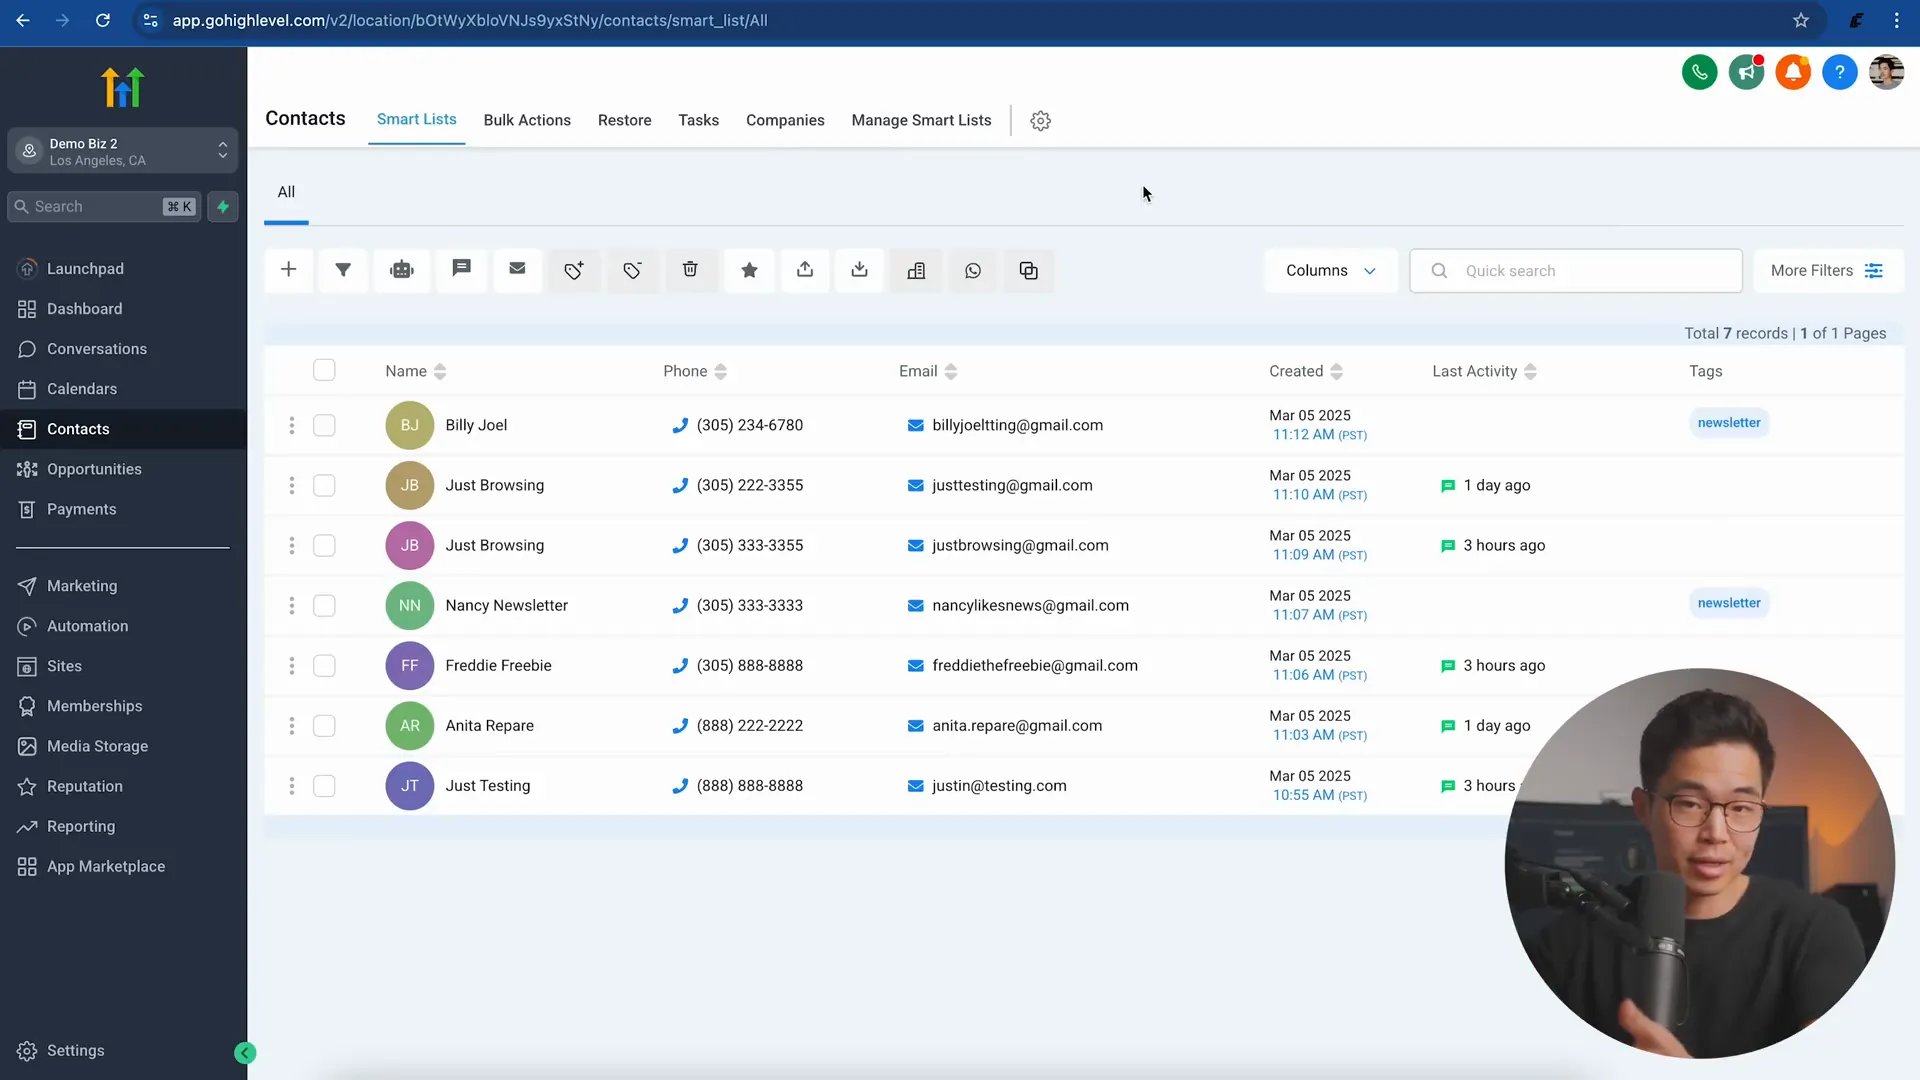
Task: Click newsletter tag on Billy Joel
Action: (x=1728, y=423)
